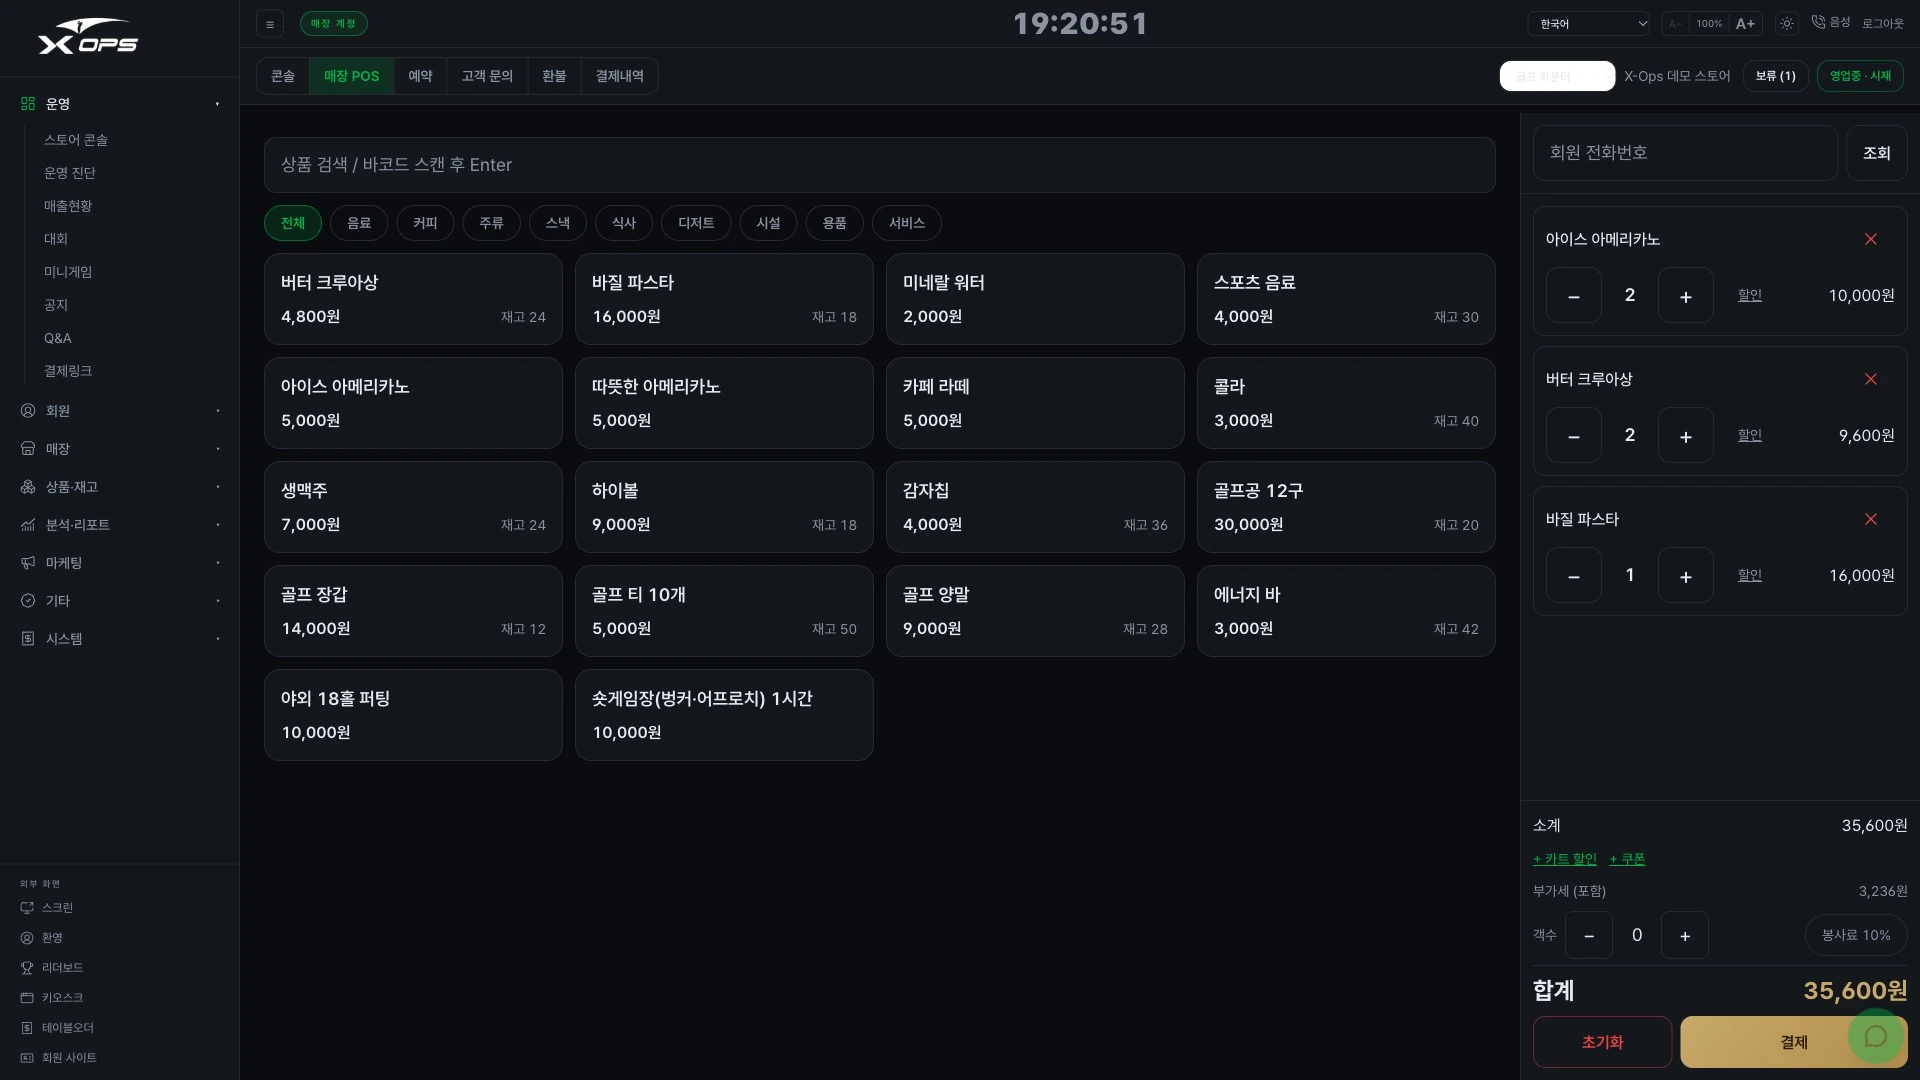Increase 바질 파스타 quantity with plus
1920x1080 pixels.
coord(1686,576)
